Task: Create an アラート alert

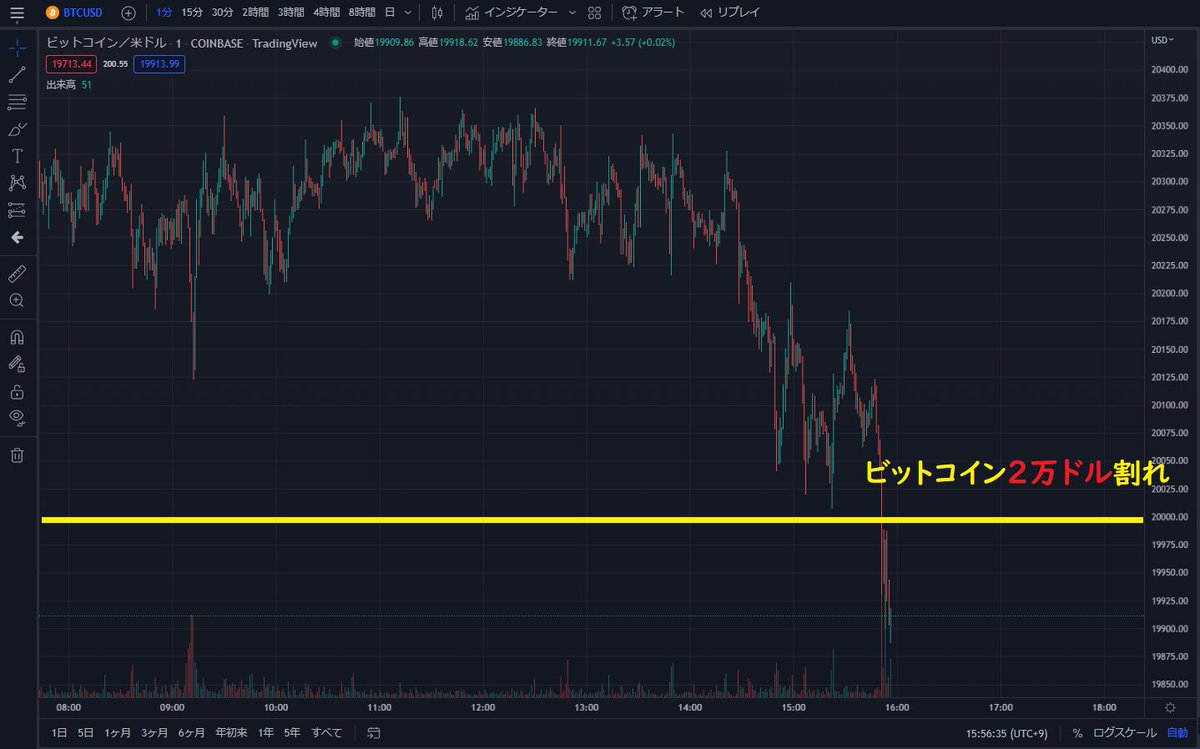Action: tap(653, 13)
